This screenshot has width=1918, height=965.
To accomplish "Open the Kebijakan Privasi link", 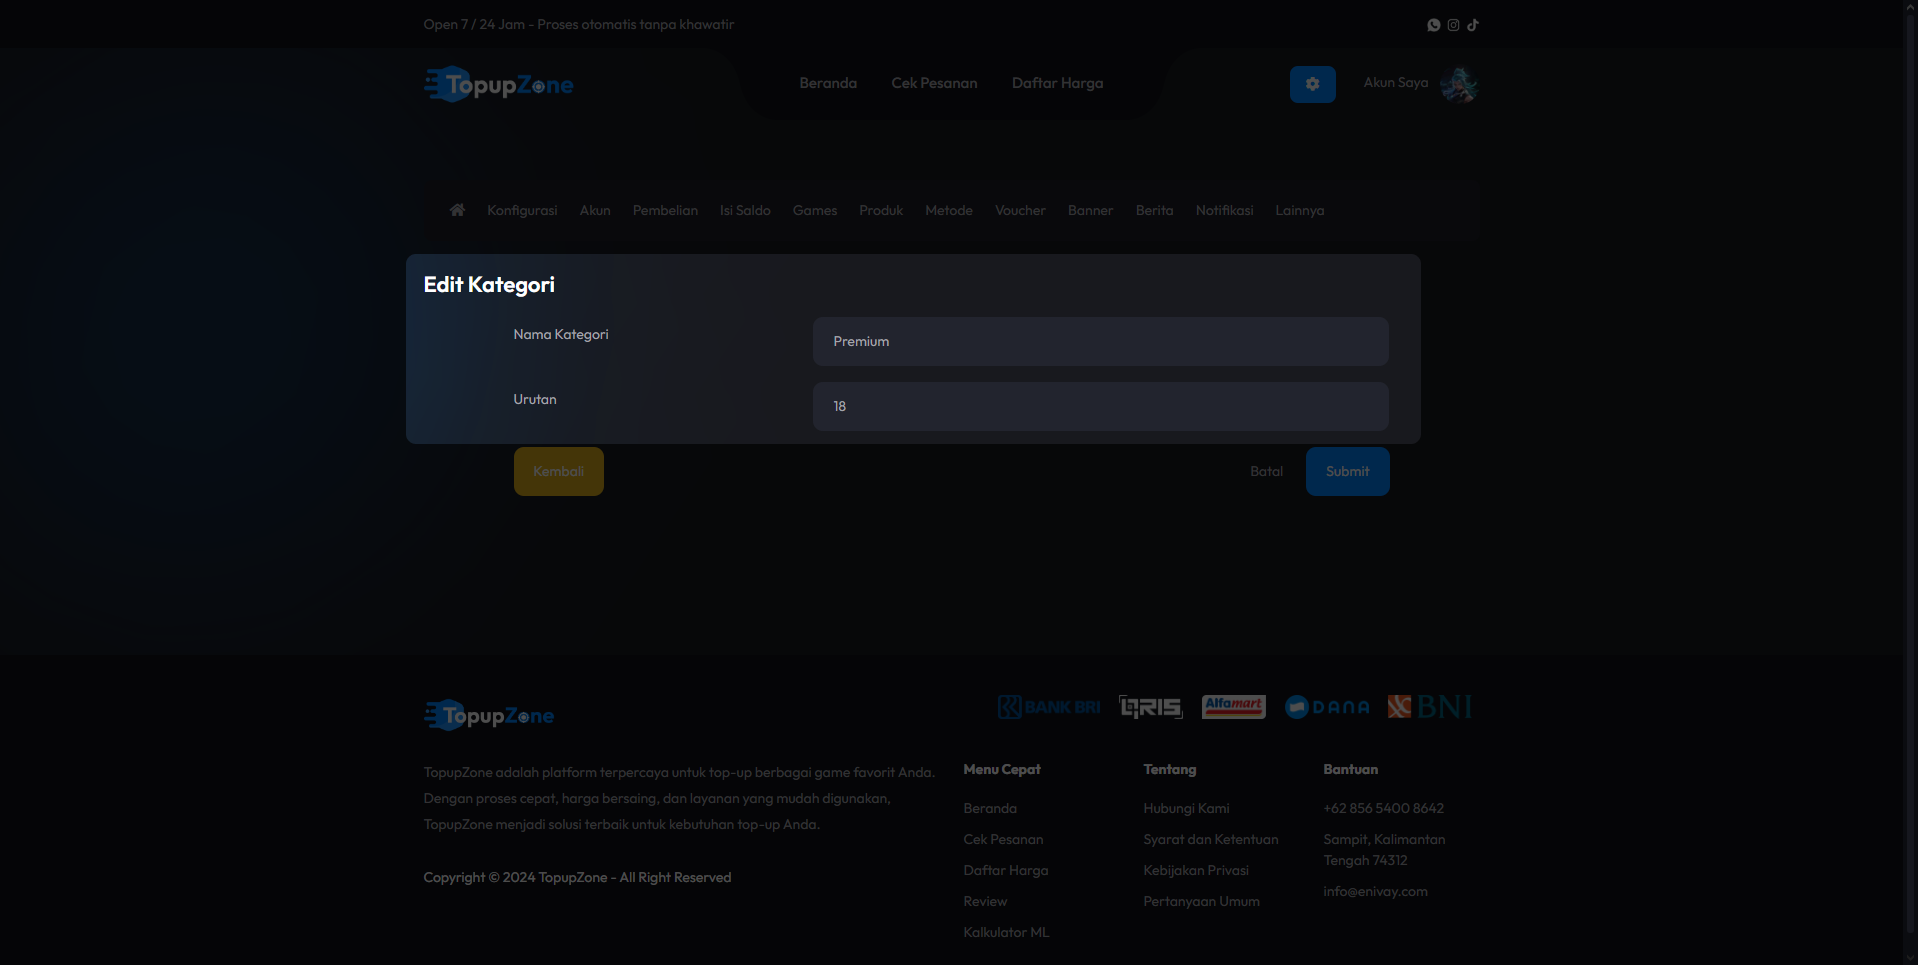I will click(x=1196, y=870).
